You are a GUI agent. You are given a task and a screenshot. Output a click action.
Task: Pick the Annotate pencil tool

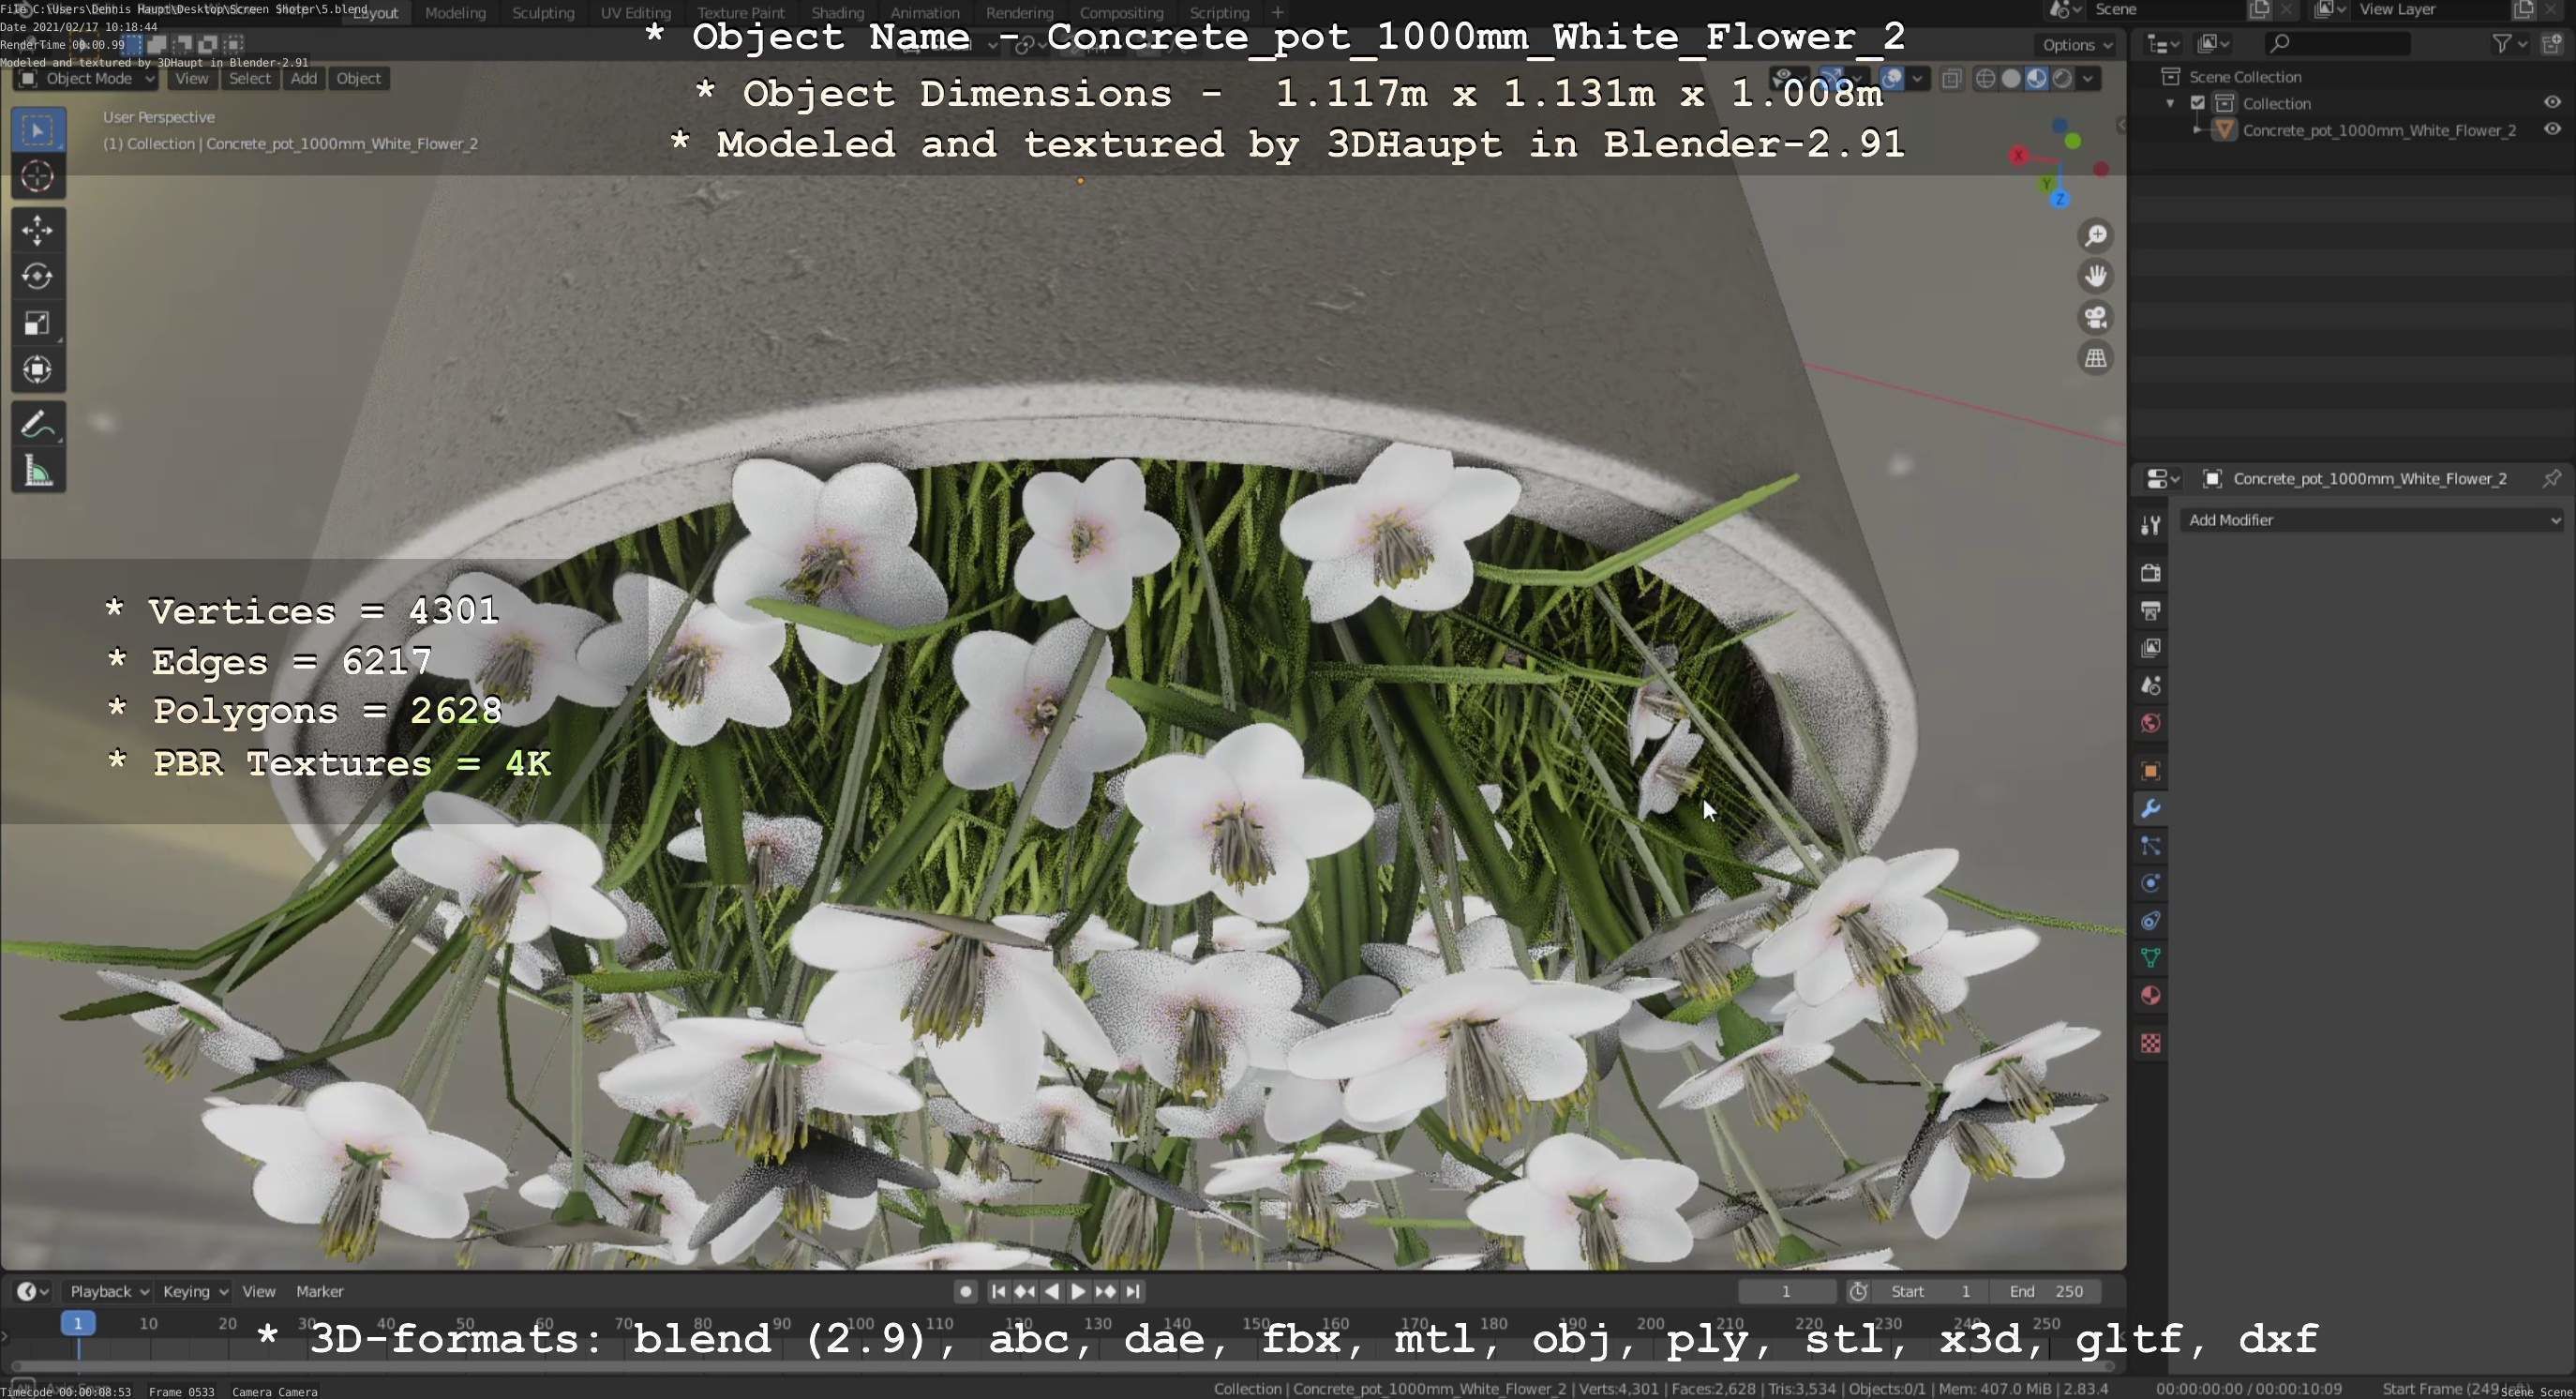[38, 425]
